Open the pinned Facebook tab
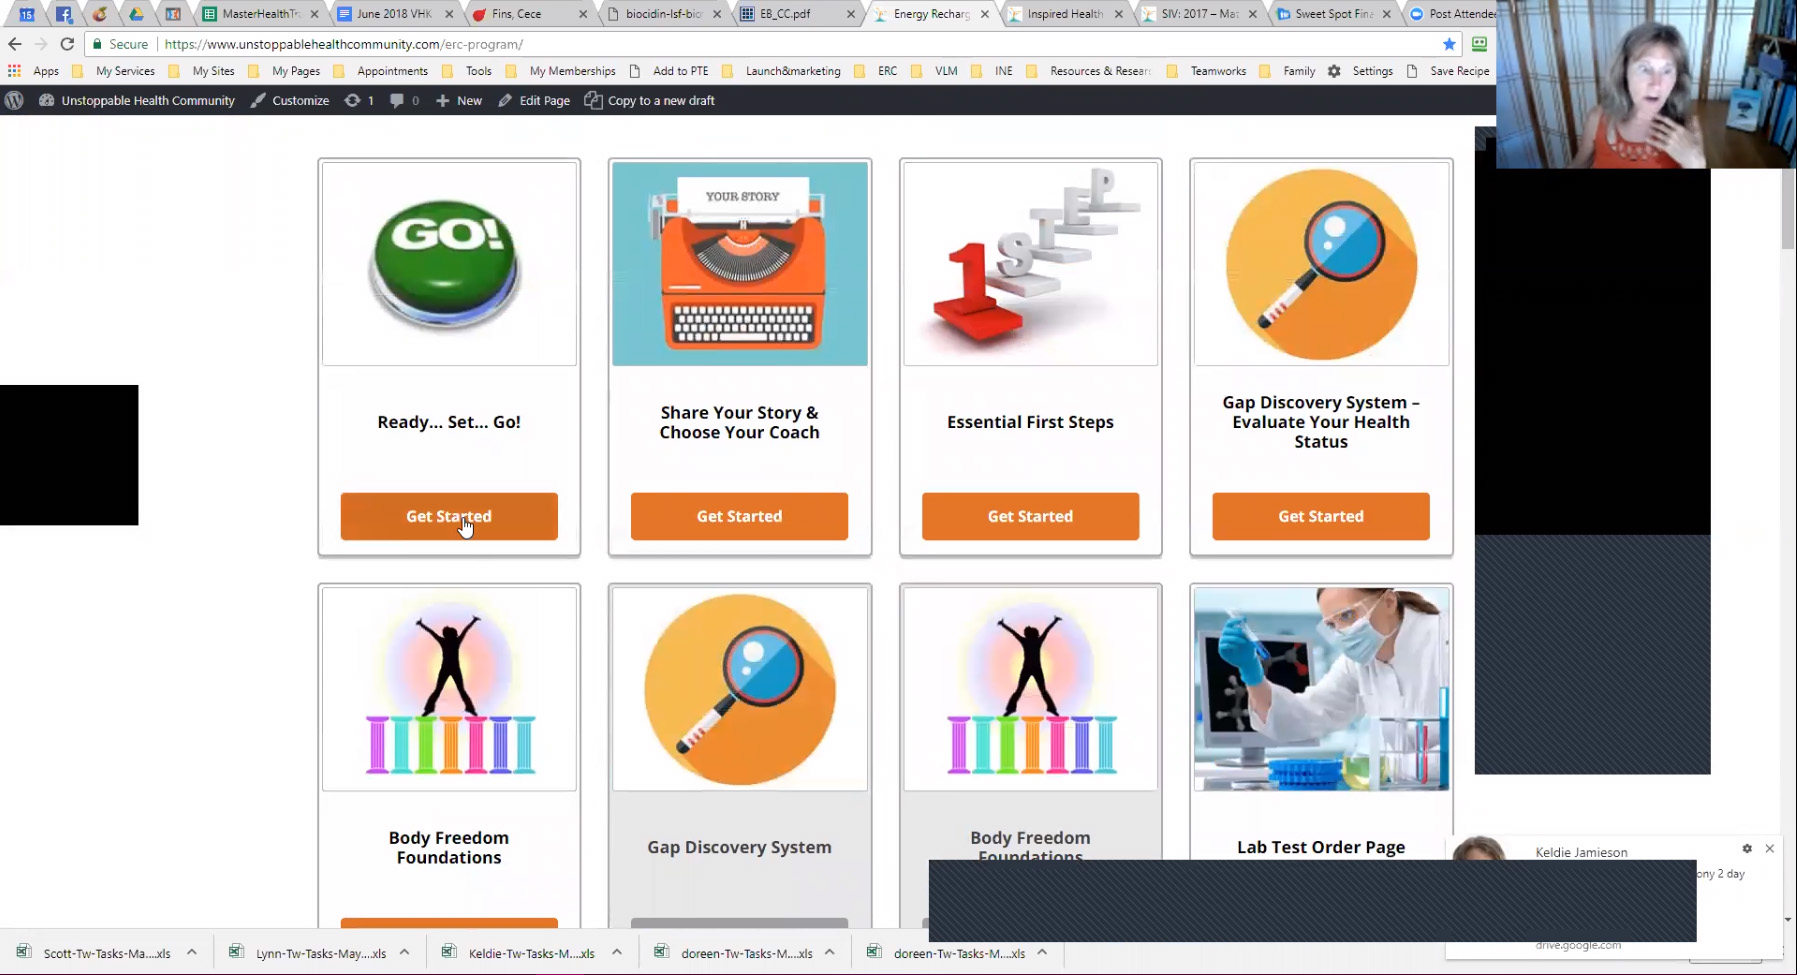 pos(63,14)
